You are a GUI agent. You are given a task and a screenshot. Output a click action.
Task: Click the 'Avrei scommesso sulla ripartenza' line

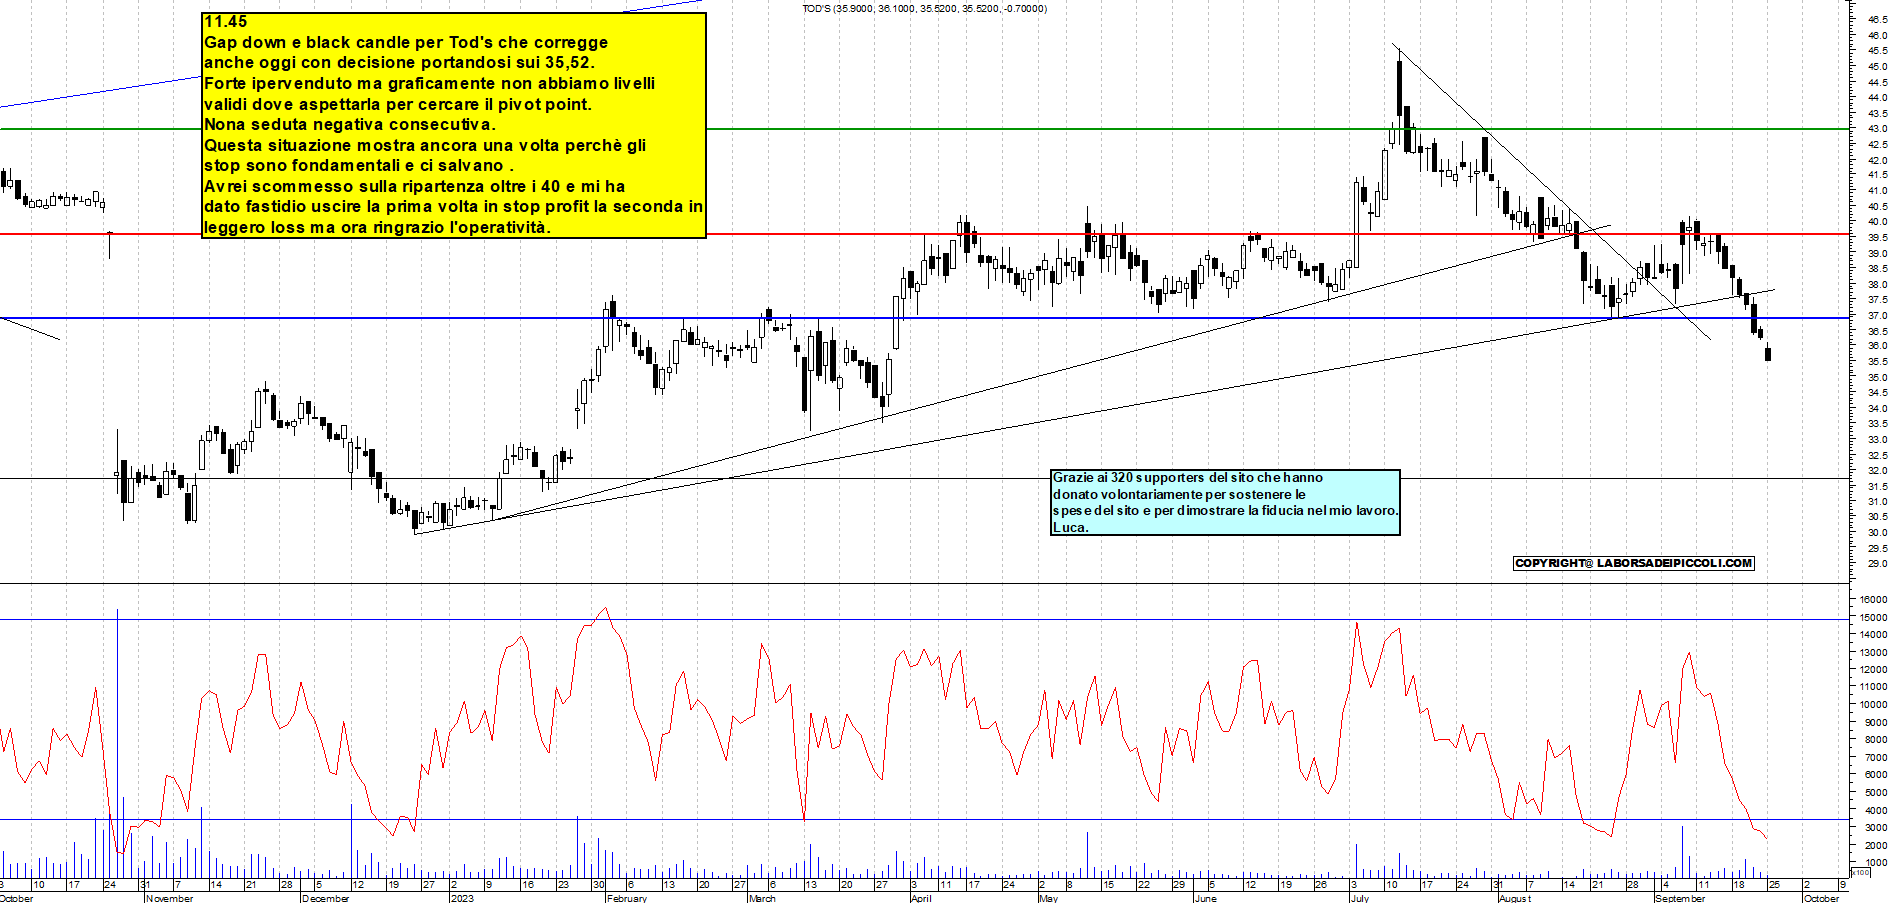[414, 186]
